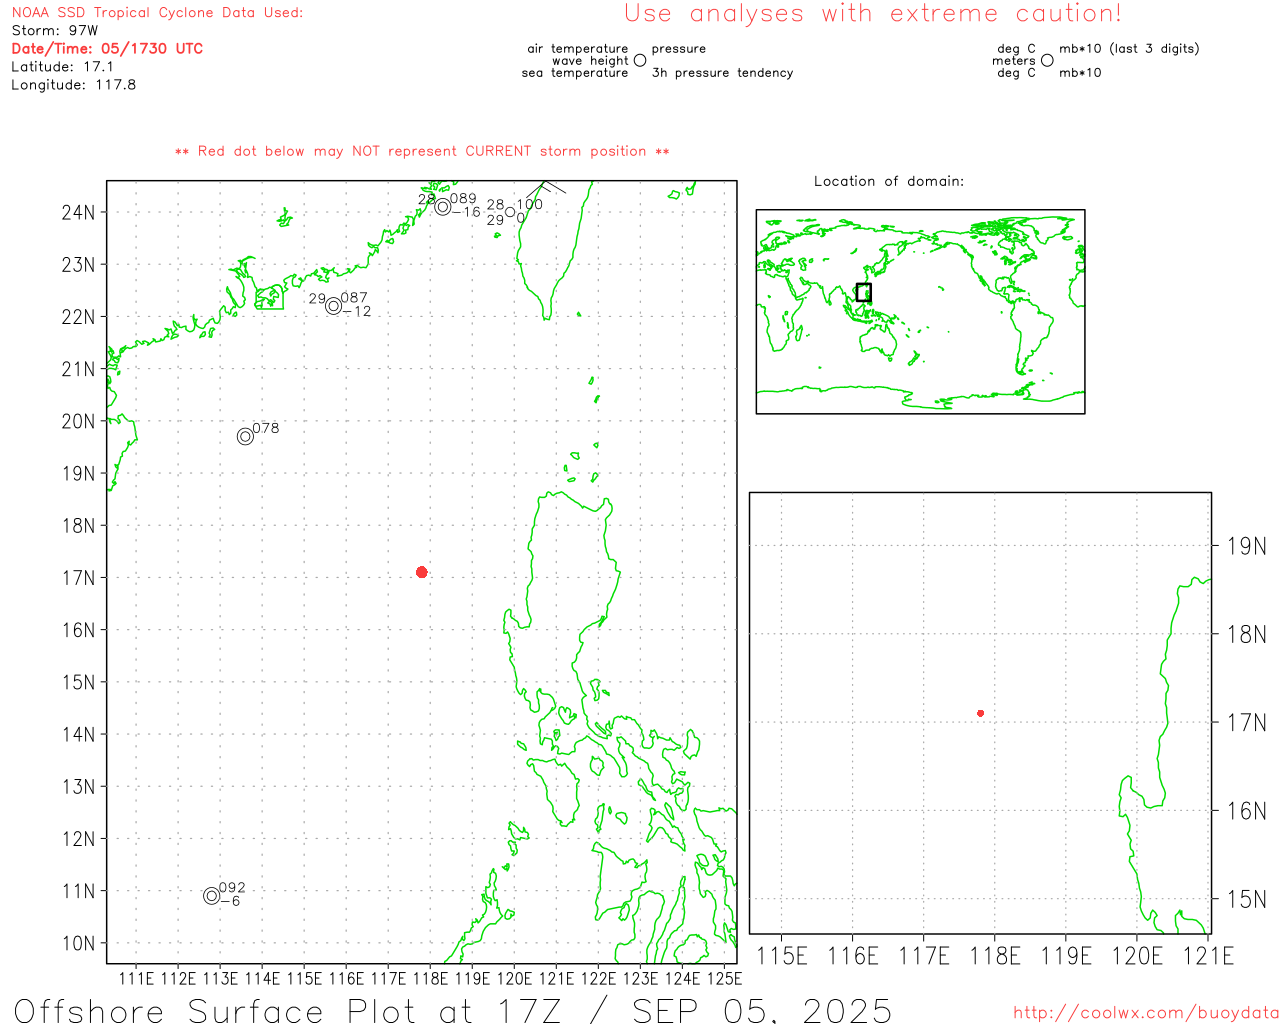
Task: Click 'Use analyses with extreme caution!' heading
Action: pyautogui.click(x=873, y=13)
